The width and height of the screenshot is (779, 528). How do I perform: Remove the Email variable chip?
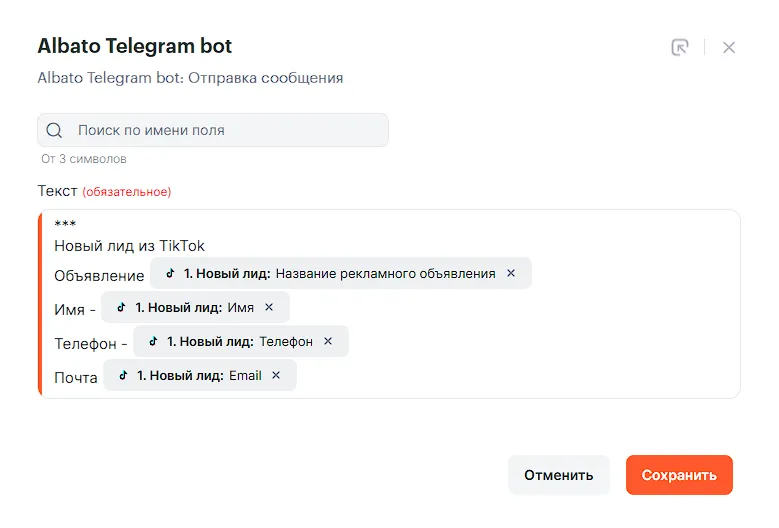(x=276, y=376)
